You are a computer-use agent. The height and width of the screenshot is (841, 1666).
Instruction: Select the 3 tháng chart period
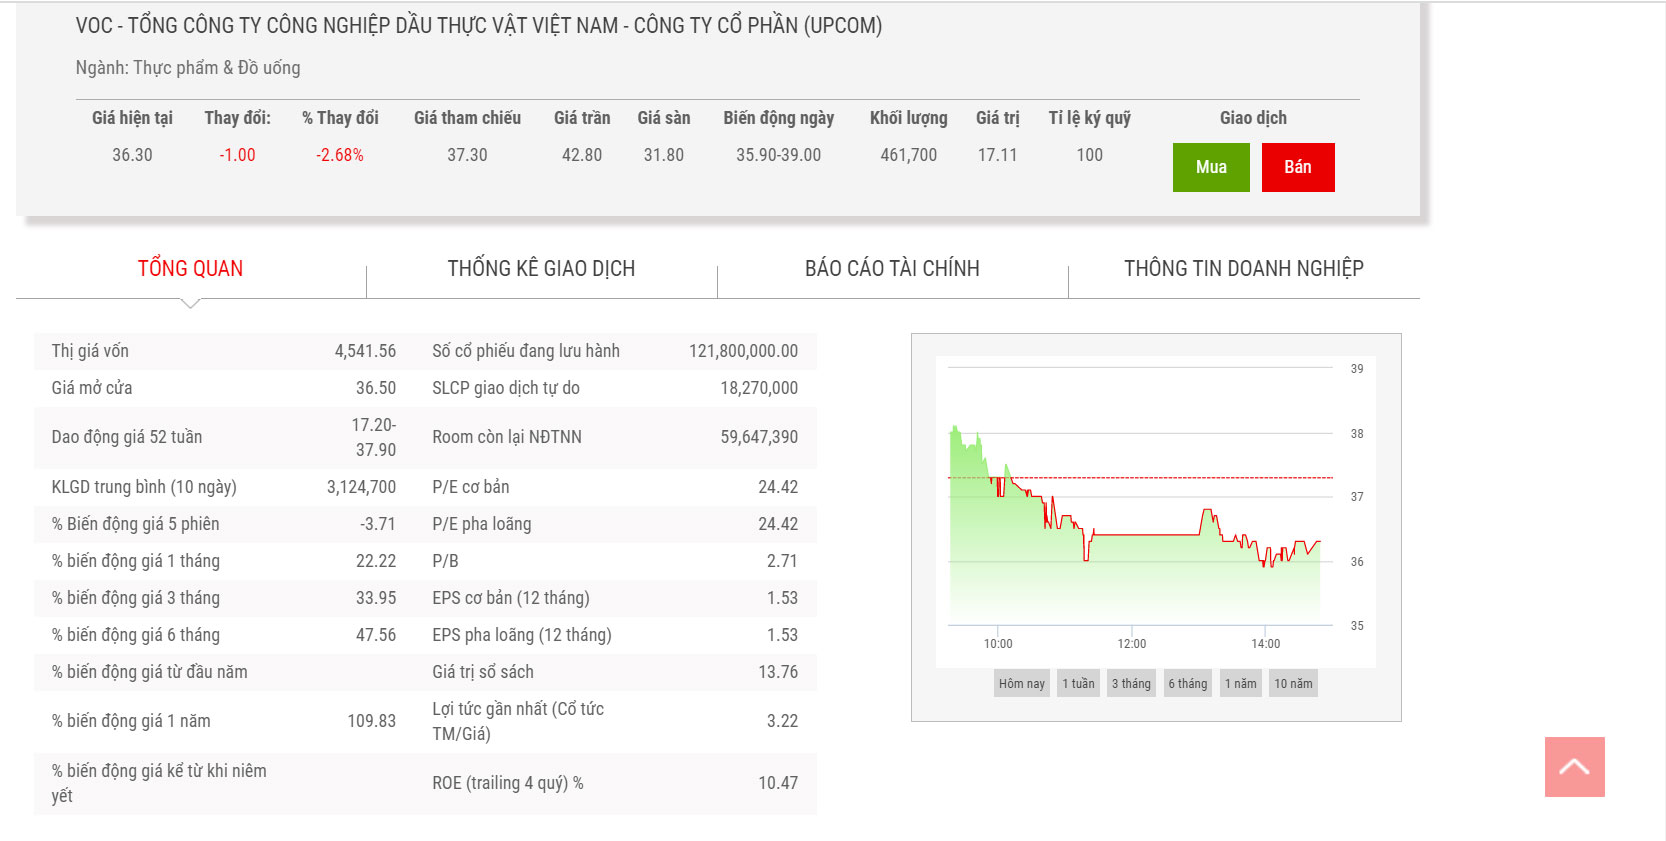pos(1131,684)
